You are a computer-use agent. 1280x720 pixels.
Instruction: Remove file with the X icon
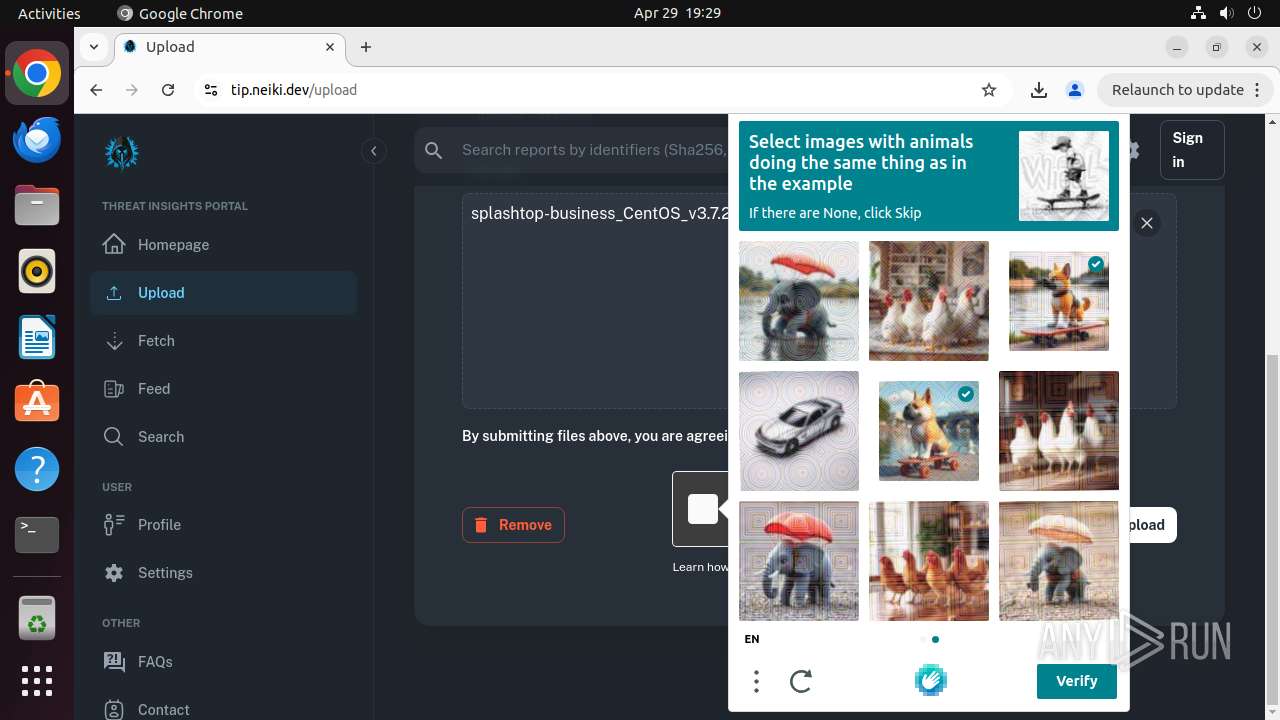click(1147, 223)
